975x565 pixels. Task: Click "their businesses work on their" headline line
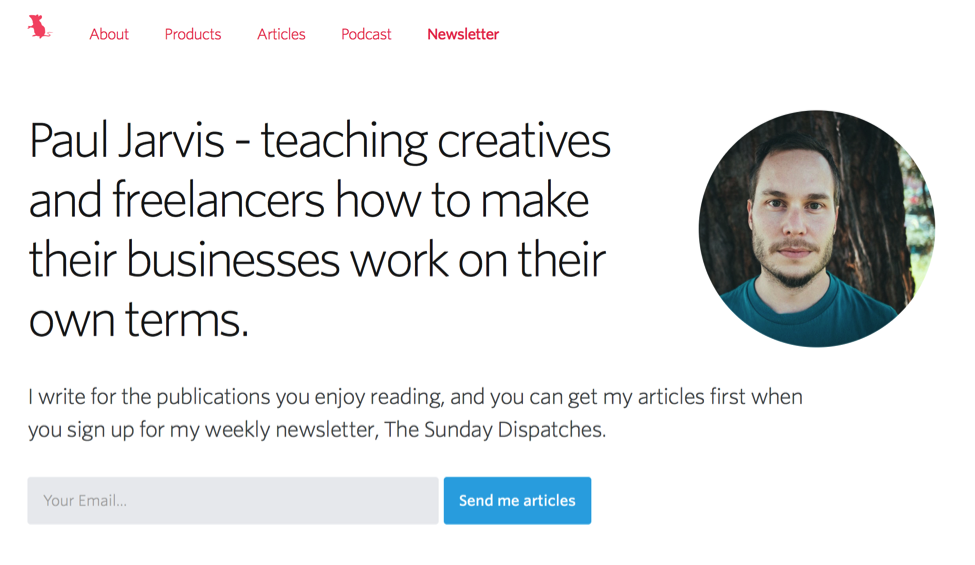click(317, 261)
